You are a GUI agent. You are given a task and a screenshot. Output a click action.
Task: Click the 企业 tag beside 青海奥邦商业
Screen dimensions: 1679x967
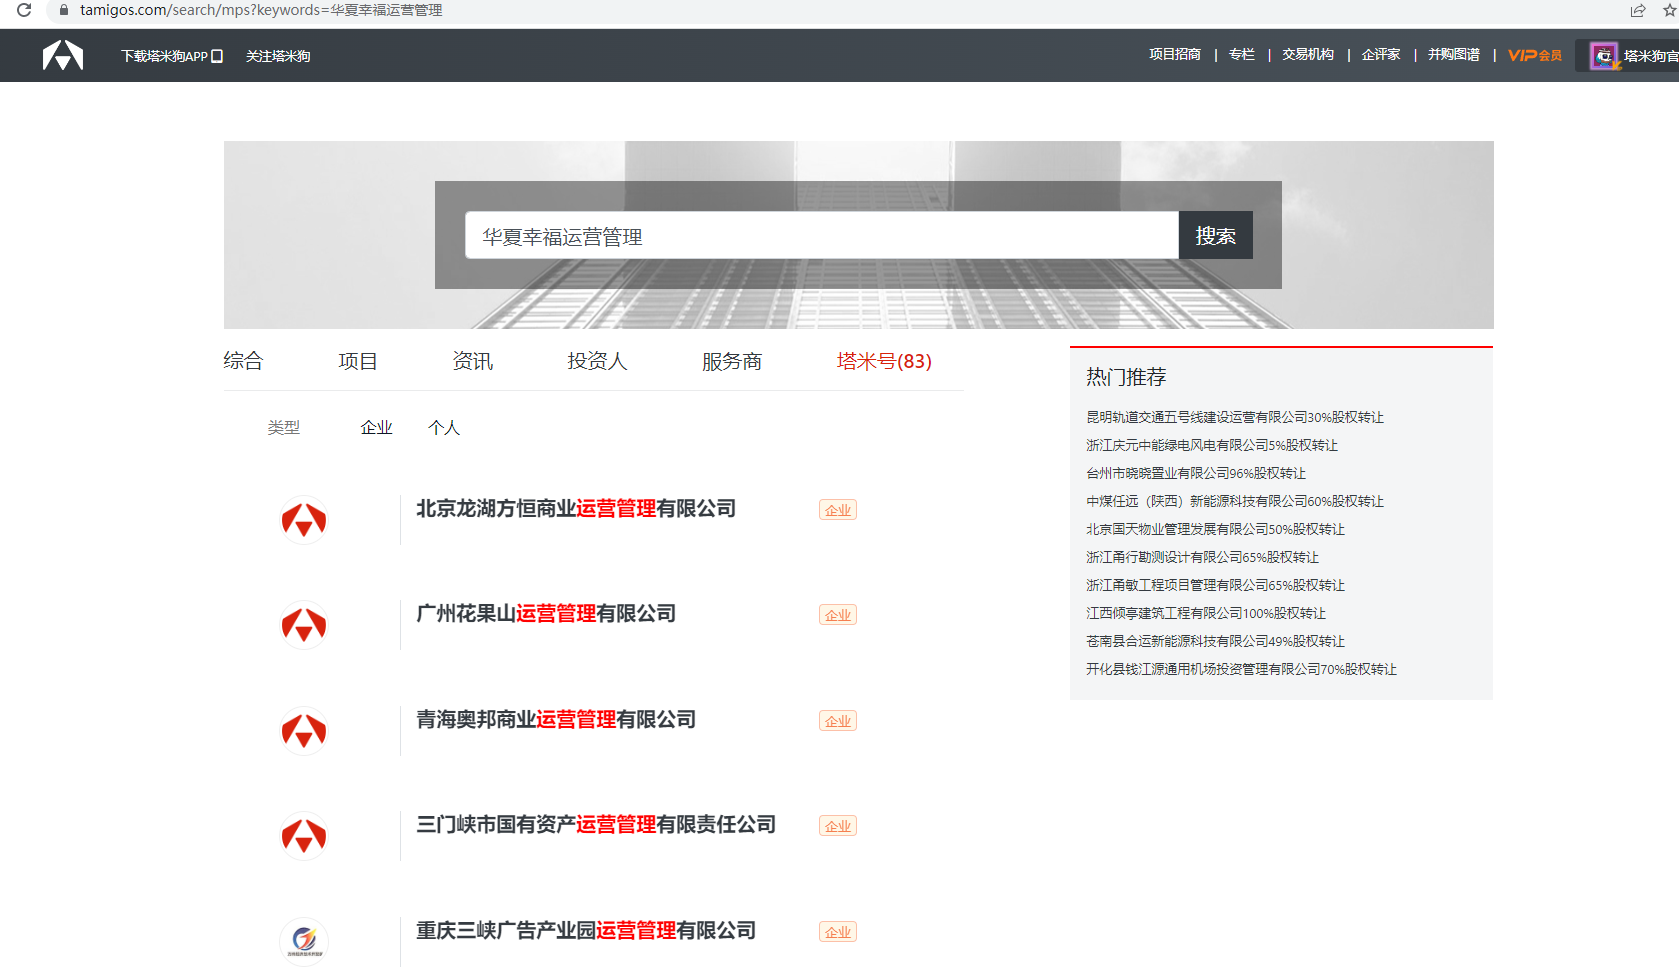838,721
